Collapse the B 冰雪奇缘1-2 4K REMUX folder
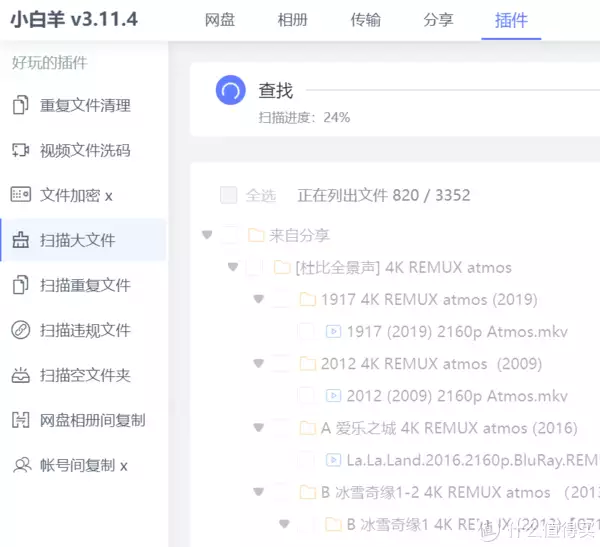 pos(259,492)
